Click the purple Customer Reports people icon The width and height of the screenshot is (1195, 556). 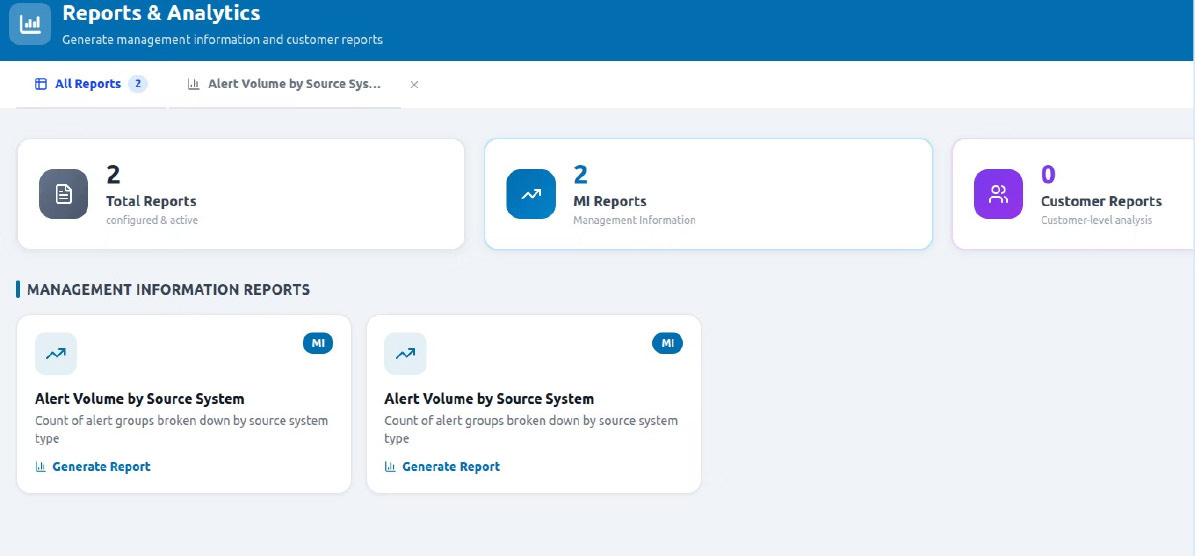998,194
